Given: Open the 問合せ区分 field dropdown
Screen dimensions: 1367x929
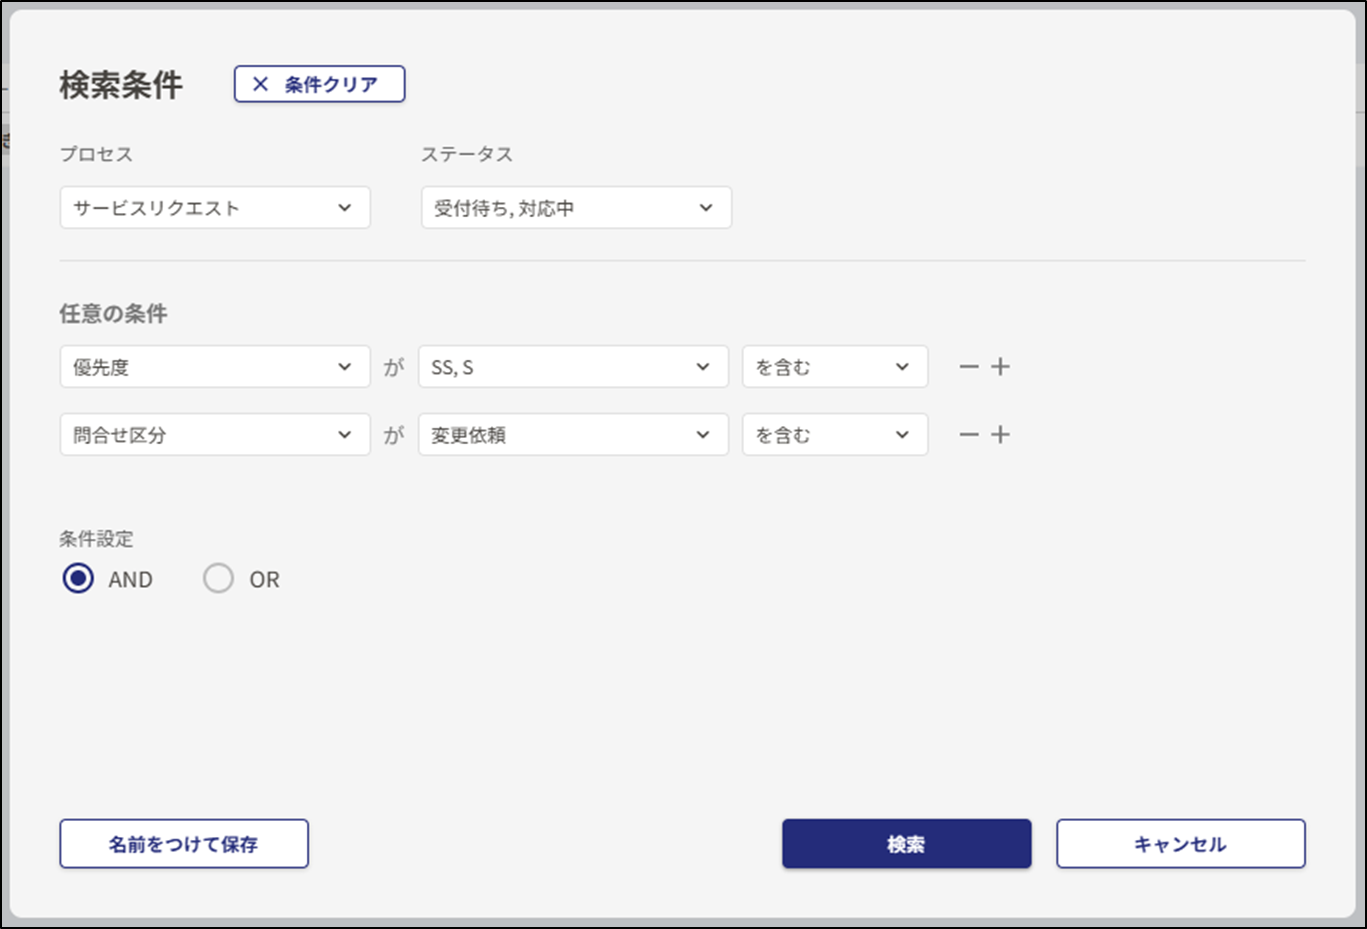Looking at the screenshot, I should tap(214, 434).
